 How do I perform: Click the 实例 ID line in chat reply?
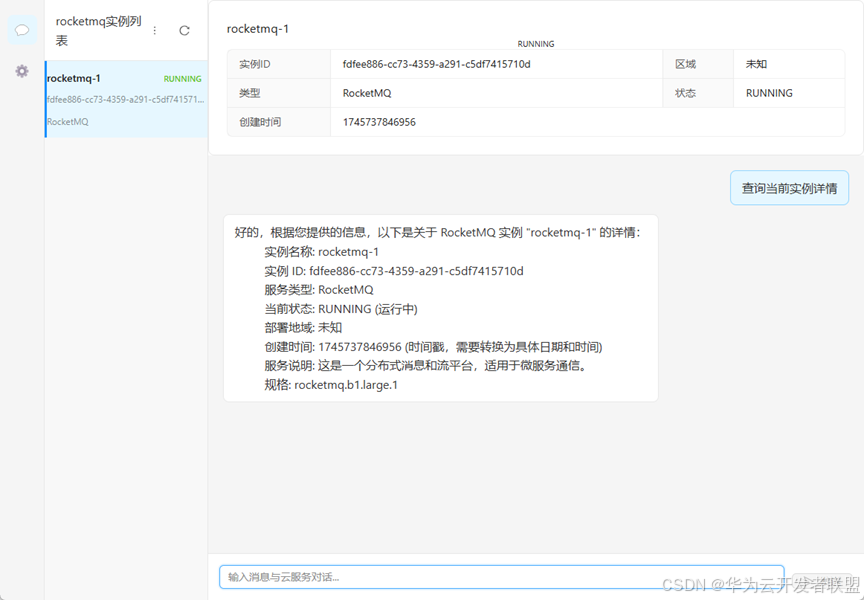pyautogui.click(x=393, y=271)
